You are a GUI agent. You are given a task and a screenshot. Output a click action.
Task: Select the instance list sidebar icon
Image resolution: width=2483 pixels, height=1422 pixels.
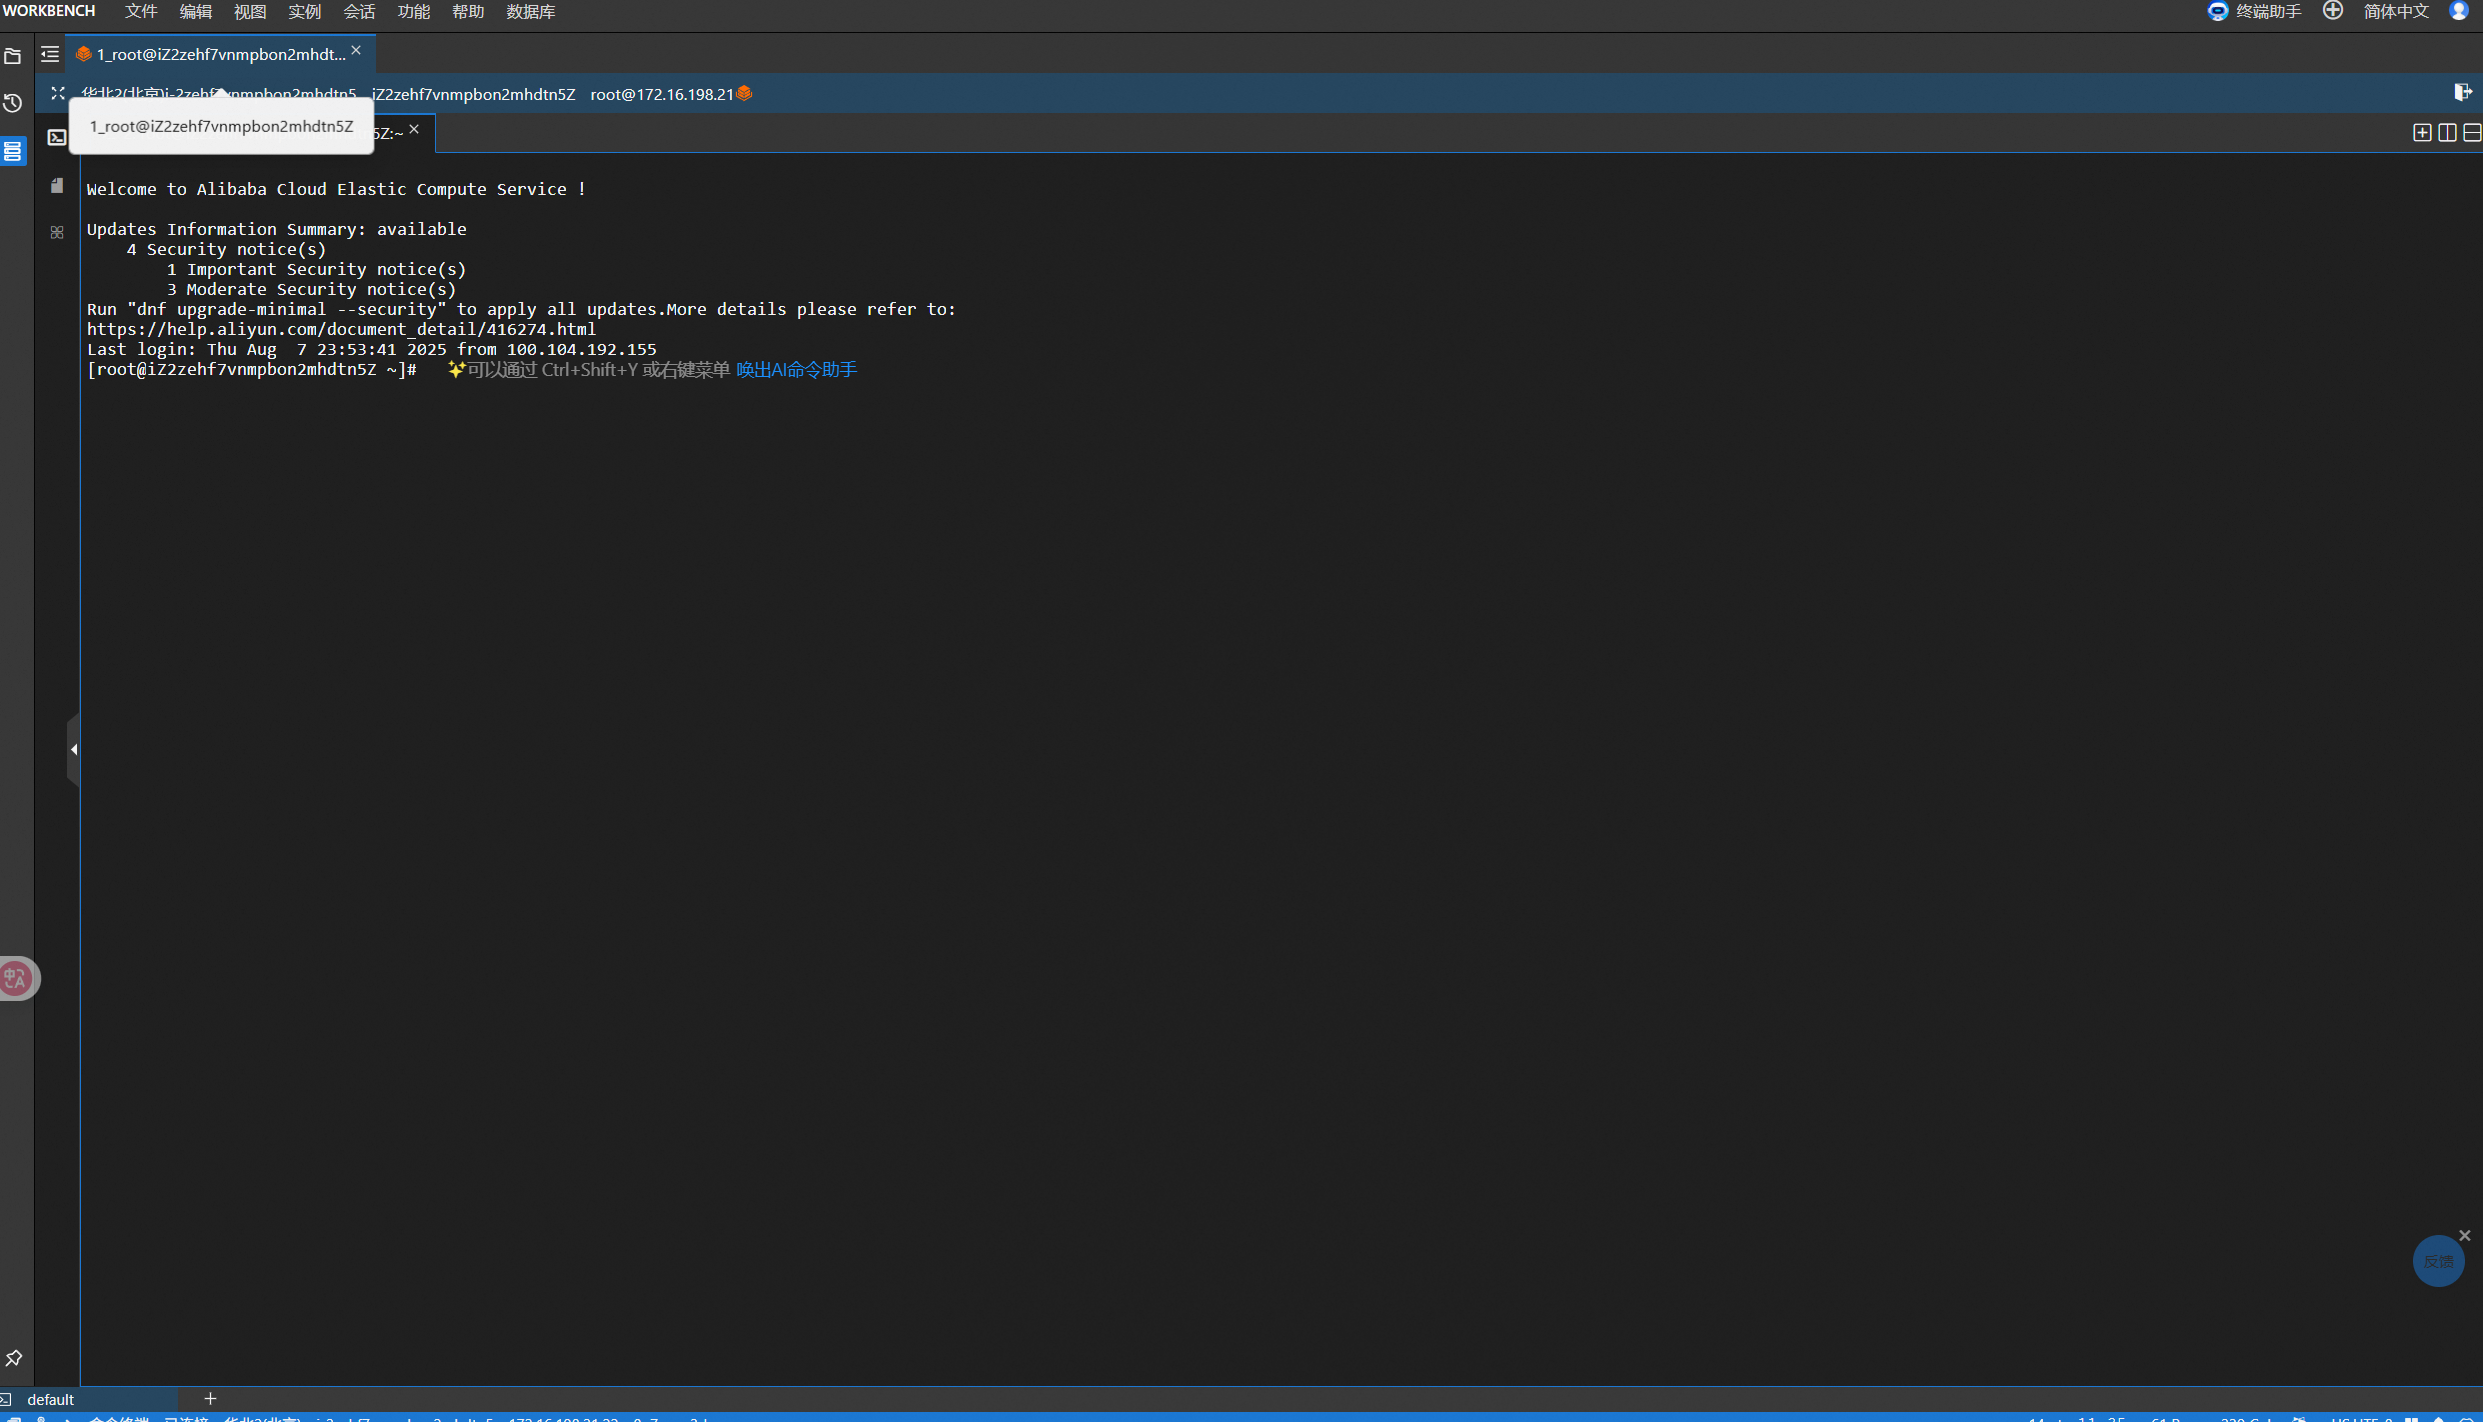click(x=13, y=151)
